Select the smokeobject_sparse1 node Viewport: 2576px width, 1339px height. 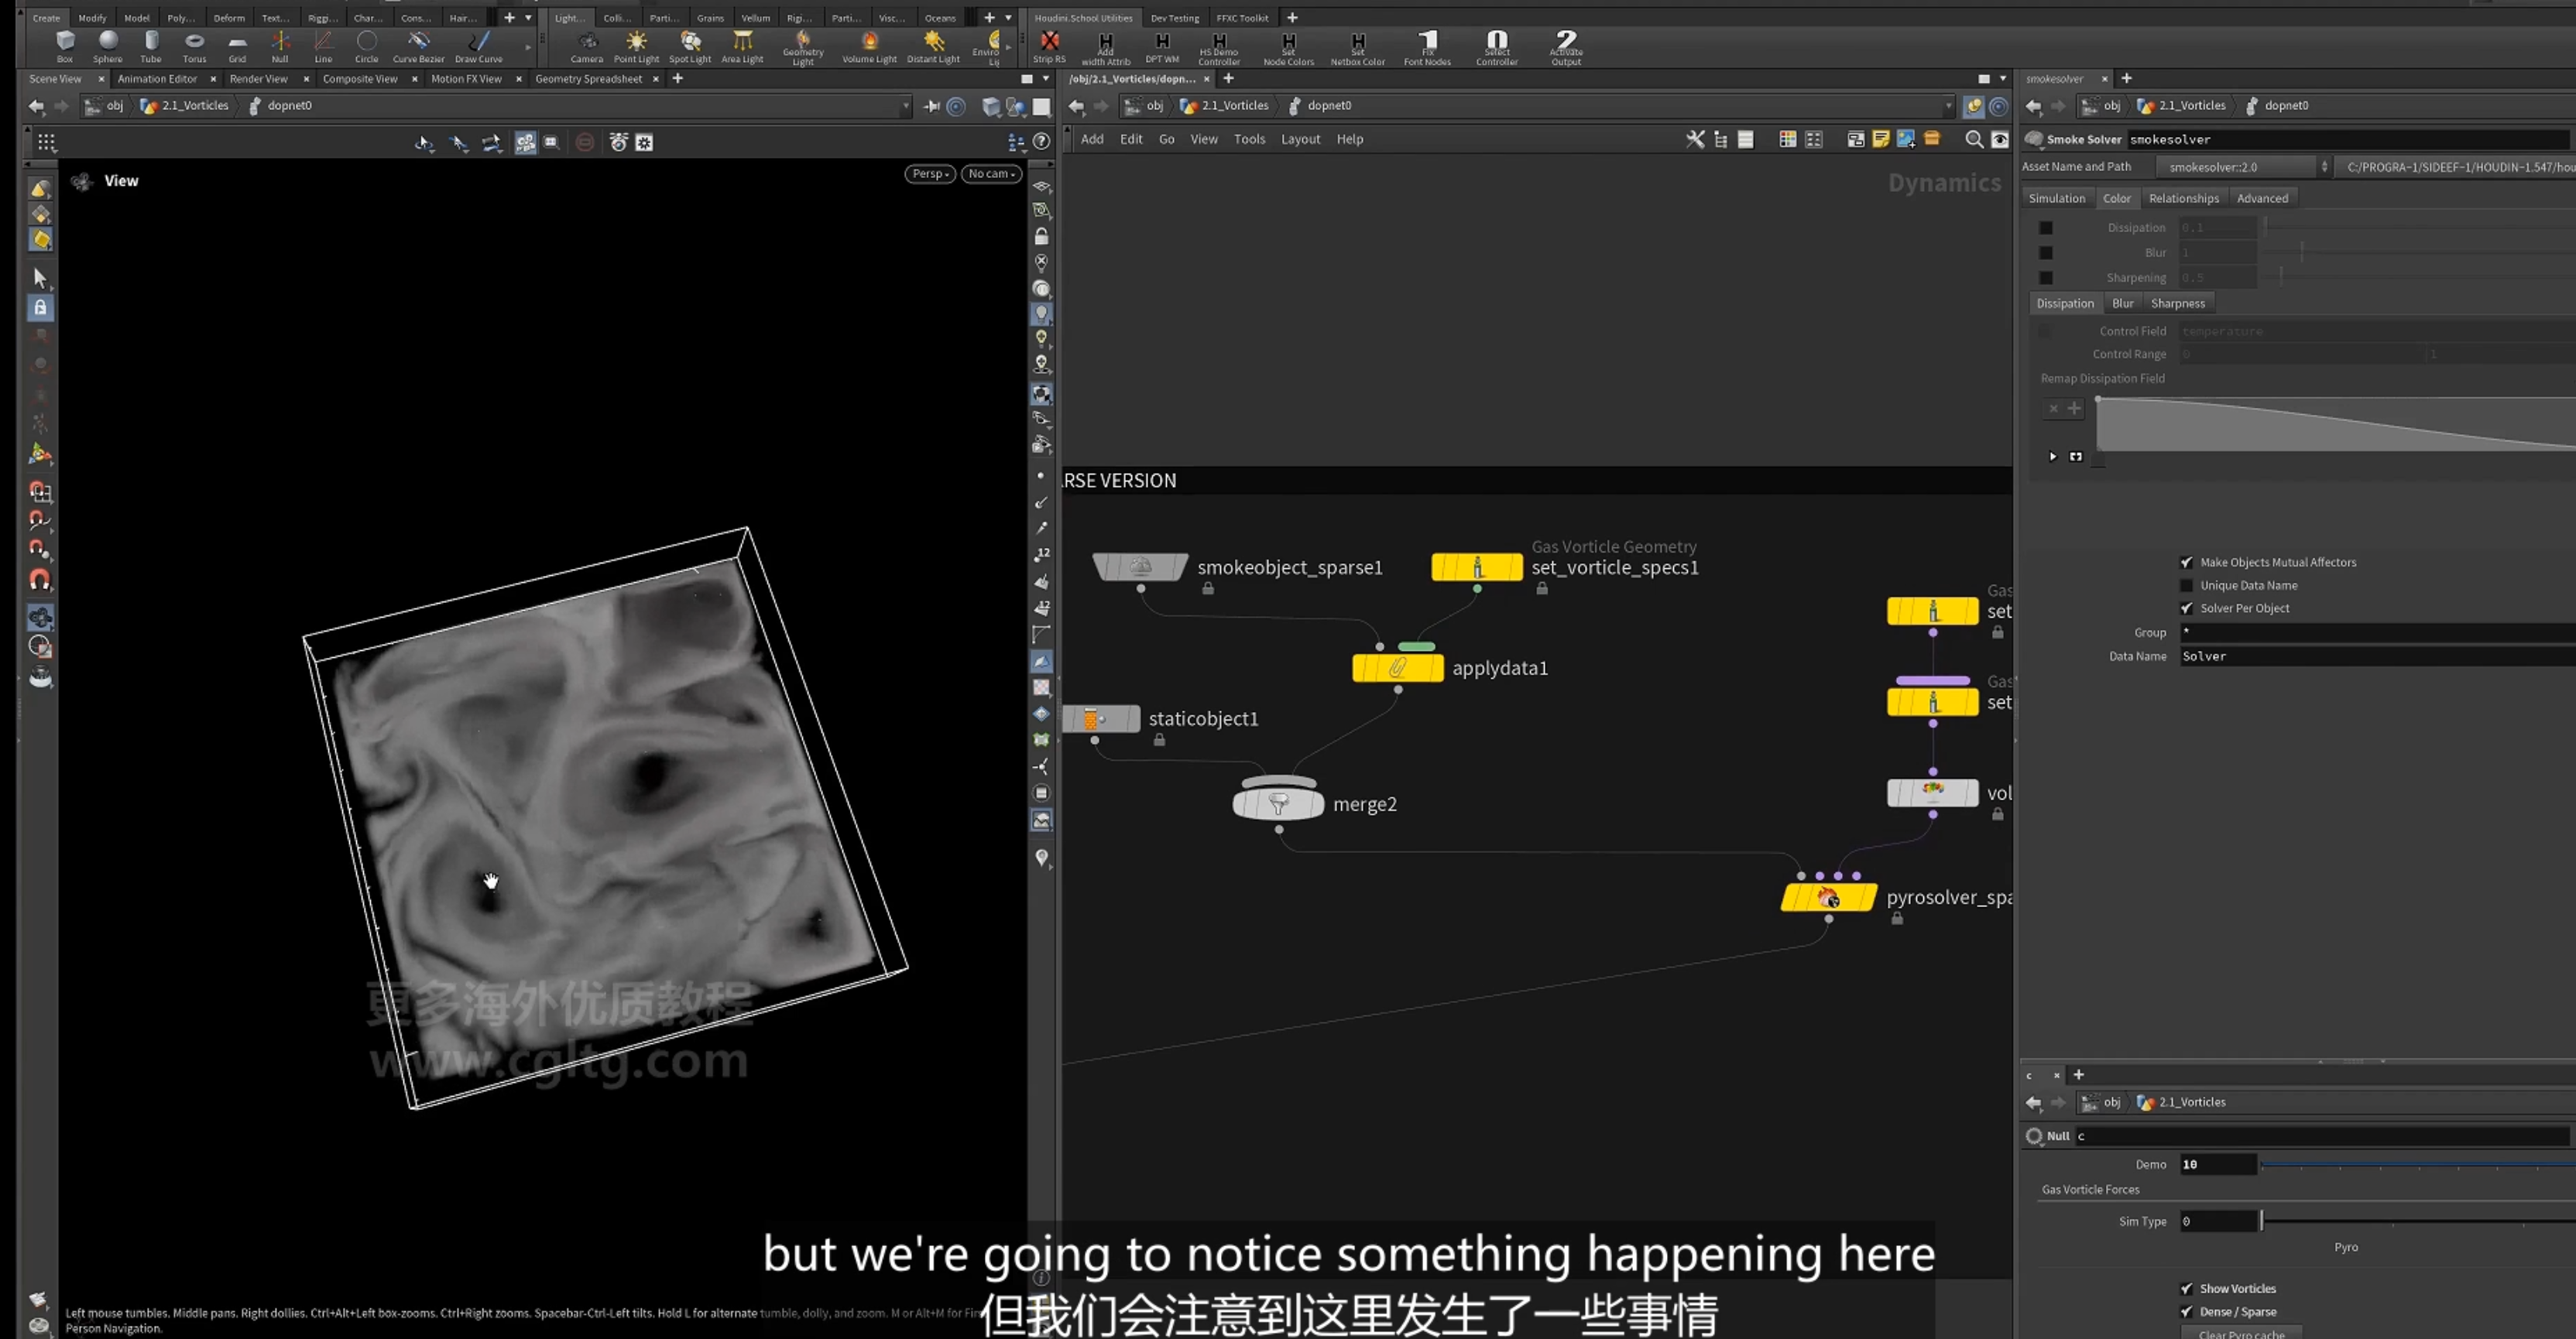pyautogui.click(x=1140, y=567)
